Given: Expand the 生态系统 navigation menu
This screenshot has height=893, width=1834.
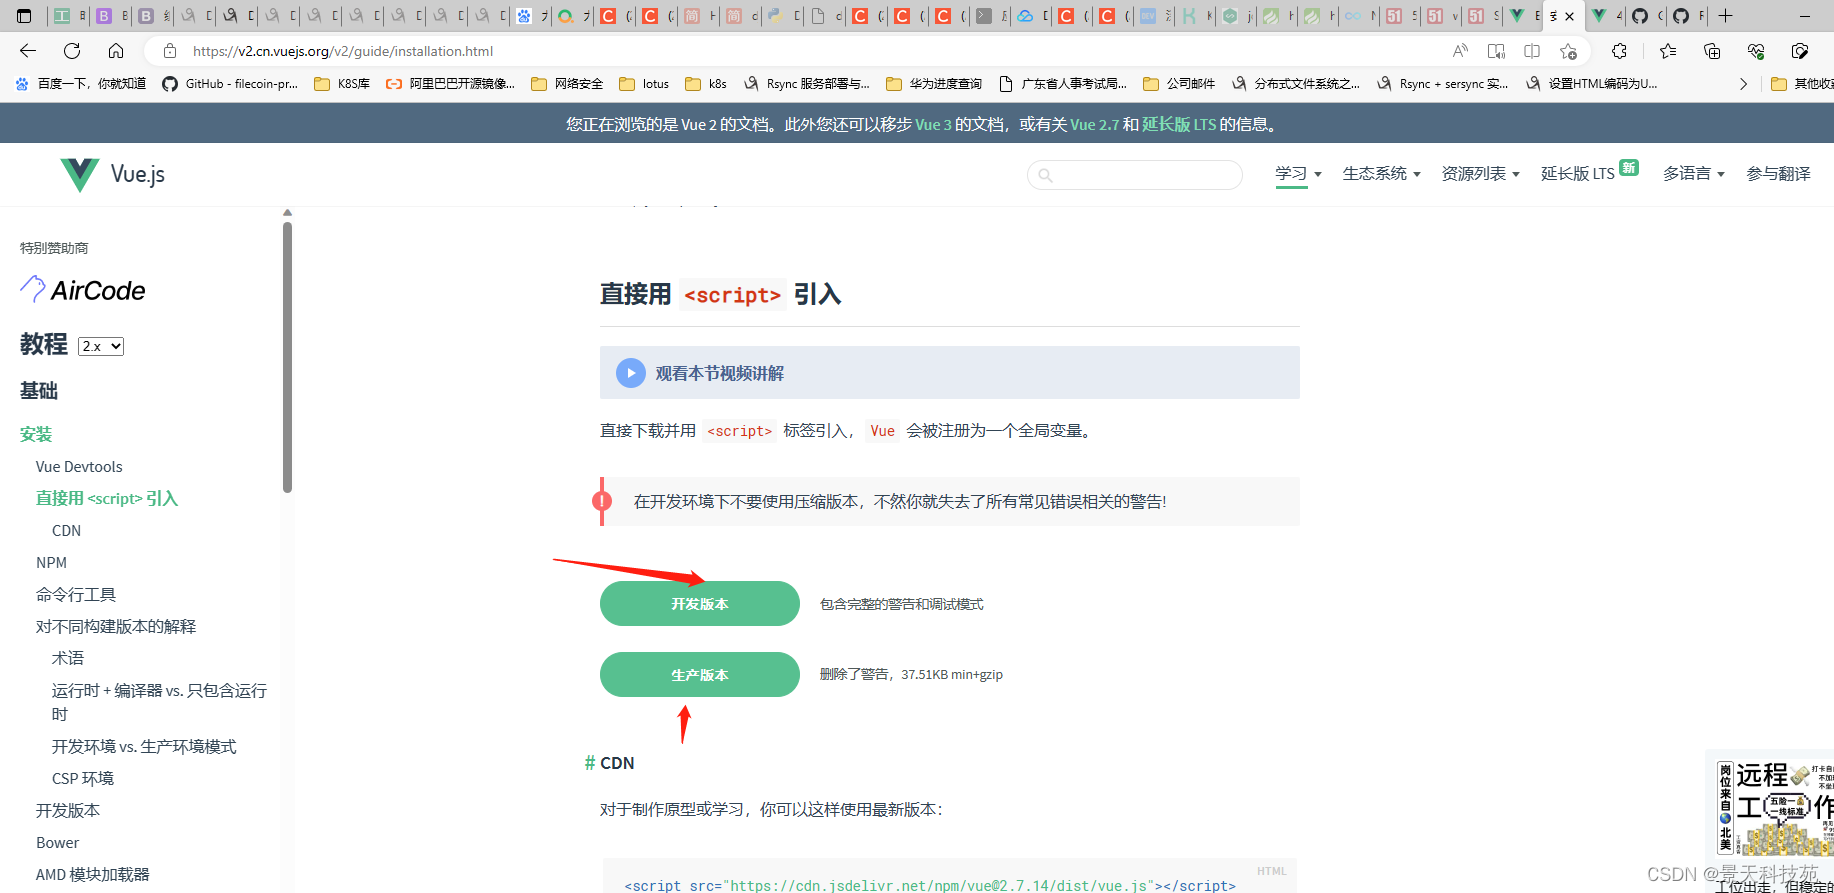Looking at the screenshot, I should [1381, 174].
